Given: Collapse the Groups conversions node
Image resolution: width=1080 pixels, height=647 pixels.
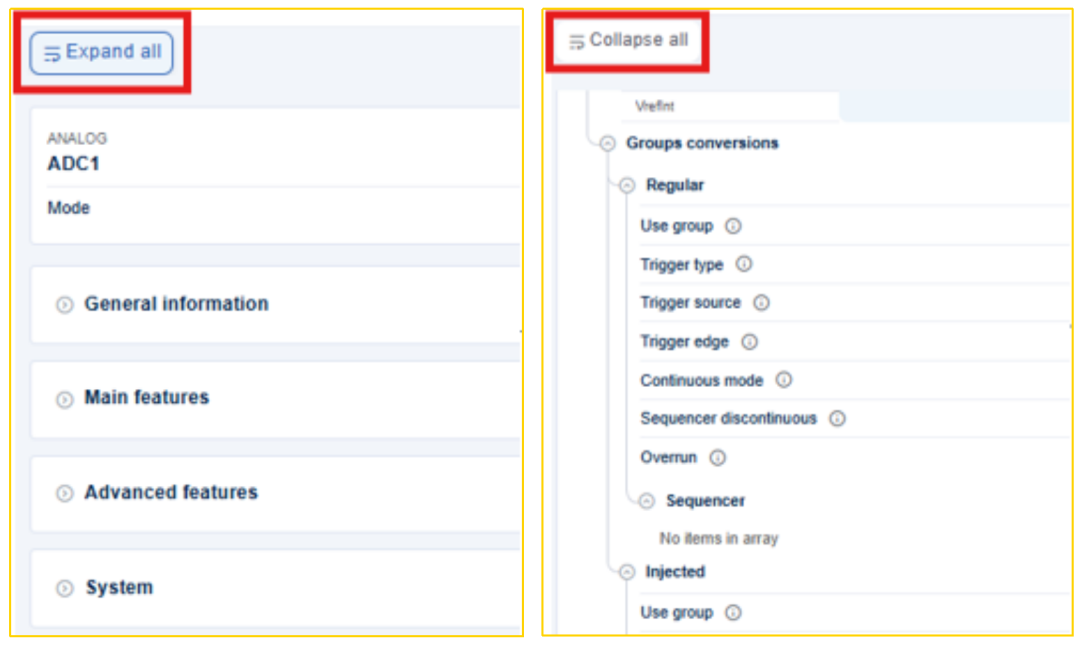Looking at the screenshot, I should [608, 143].
